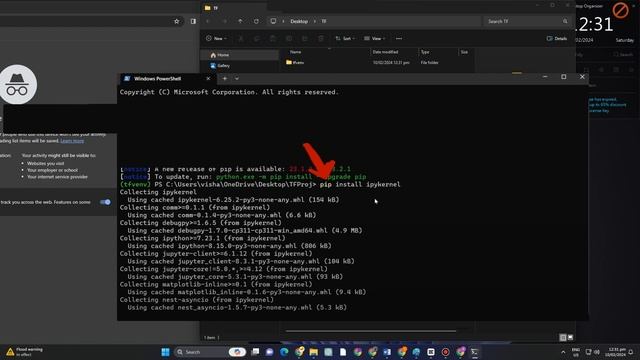
Task: Open the View dropdown in File Explorer
Action: click(x=374, y=38)
